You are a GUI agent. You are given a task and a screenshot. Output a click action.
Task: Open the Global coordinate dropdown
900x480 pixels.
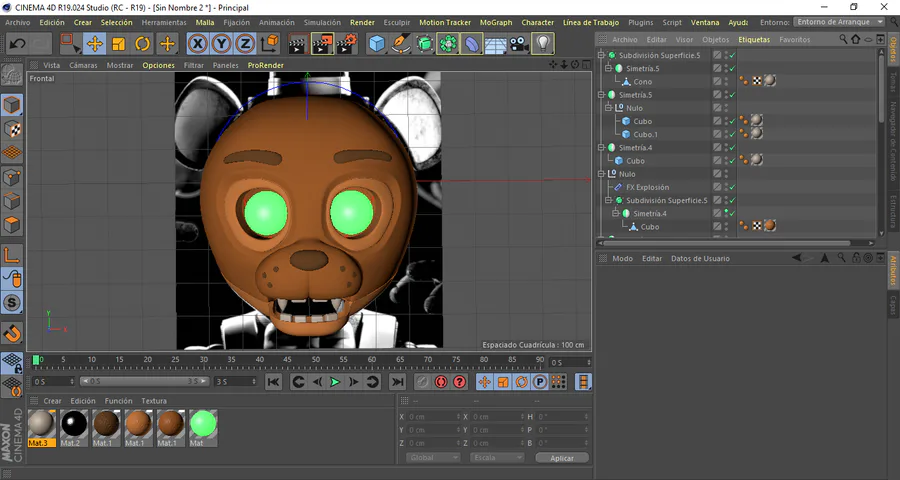tap(433, 458)
